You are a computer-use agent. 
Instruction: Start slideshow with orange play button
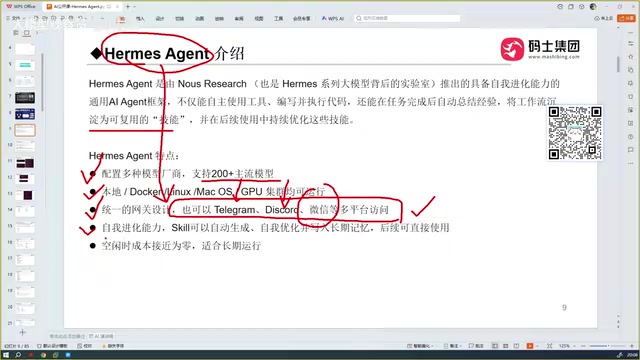[530, 346]
